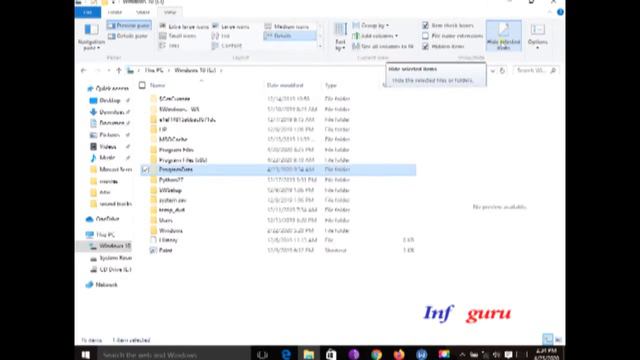Click the Windows Start button
Screen dimensions: 640x360
86,355
